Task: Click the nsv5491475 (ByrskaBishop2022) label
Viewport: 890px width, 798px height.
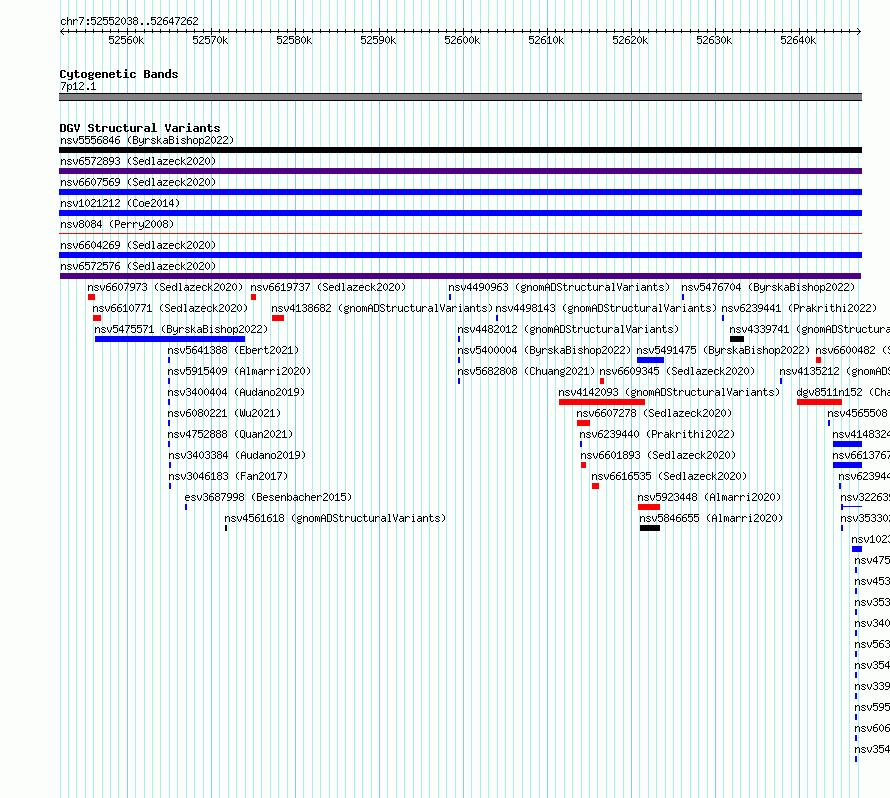Action: pyautogui.click(x=723, y=350)
